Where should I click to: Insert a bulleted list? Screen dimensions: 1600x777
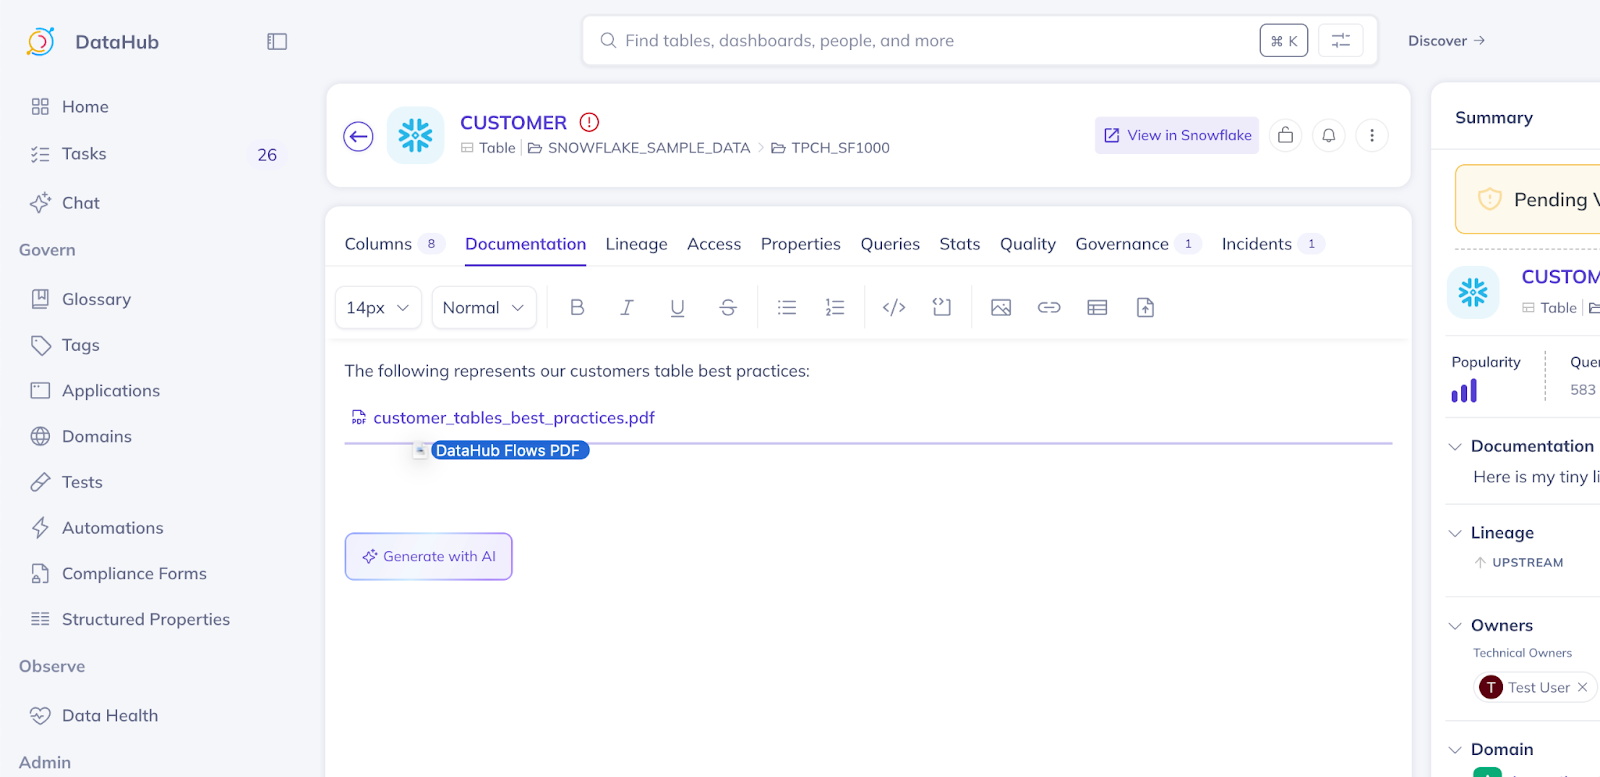pyautogui.click(x=787, y=307)
